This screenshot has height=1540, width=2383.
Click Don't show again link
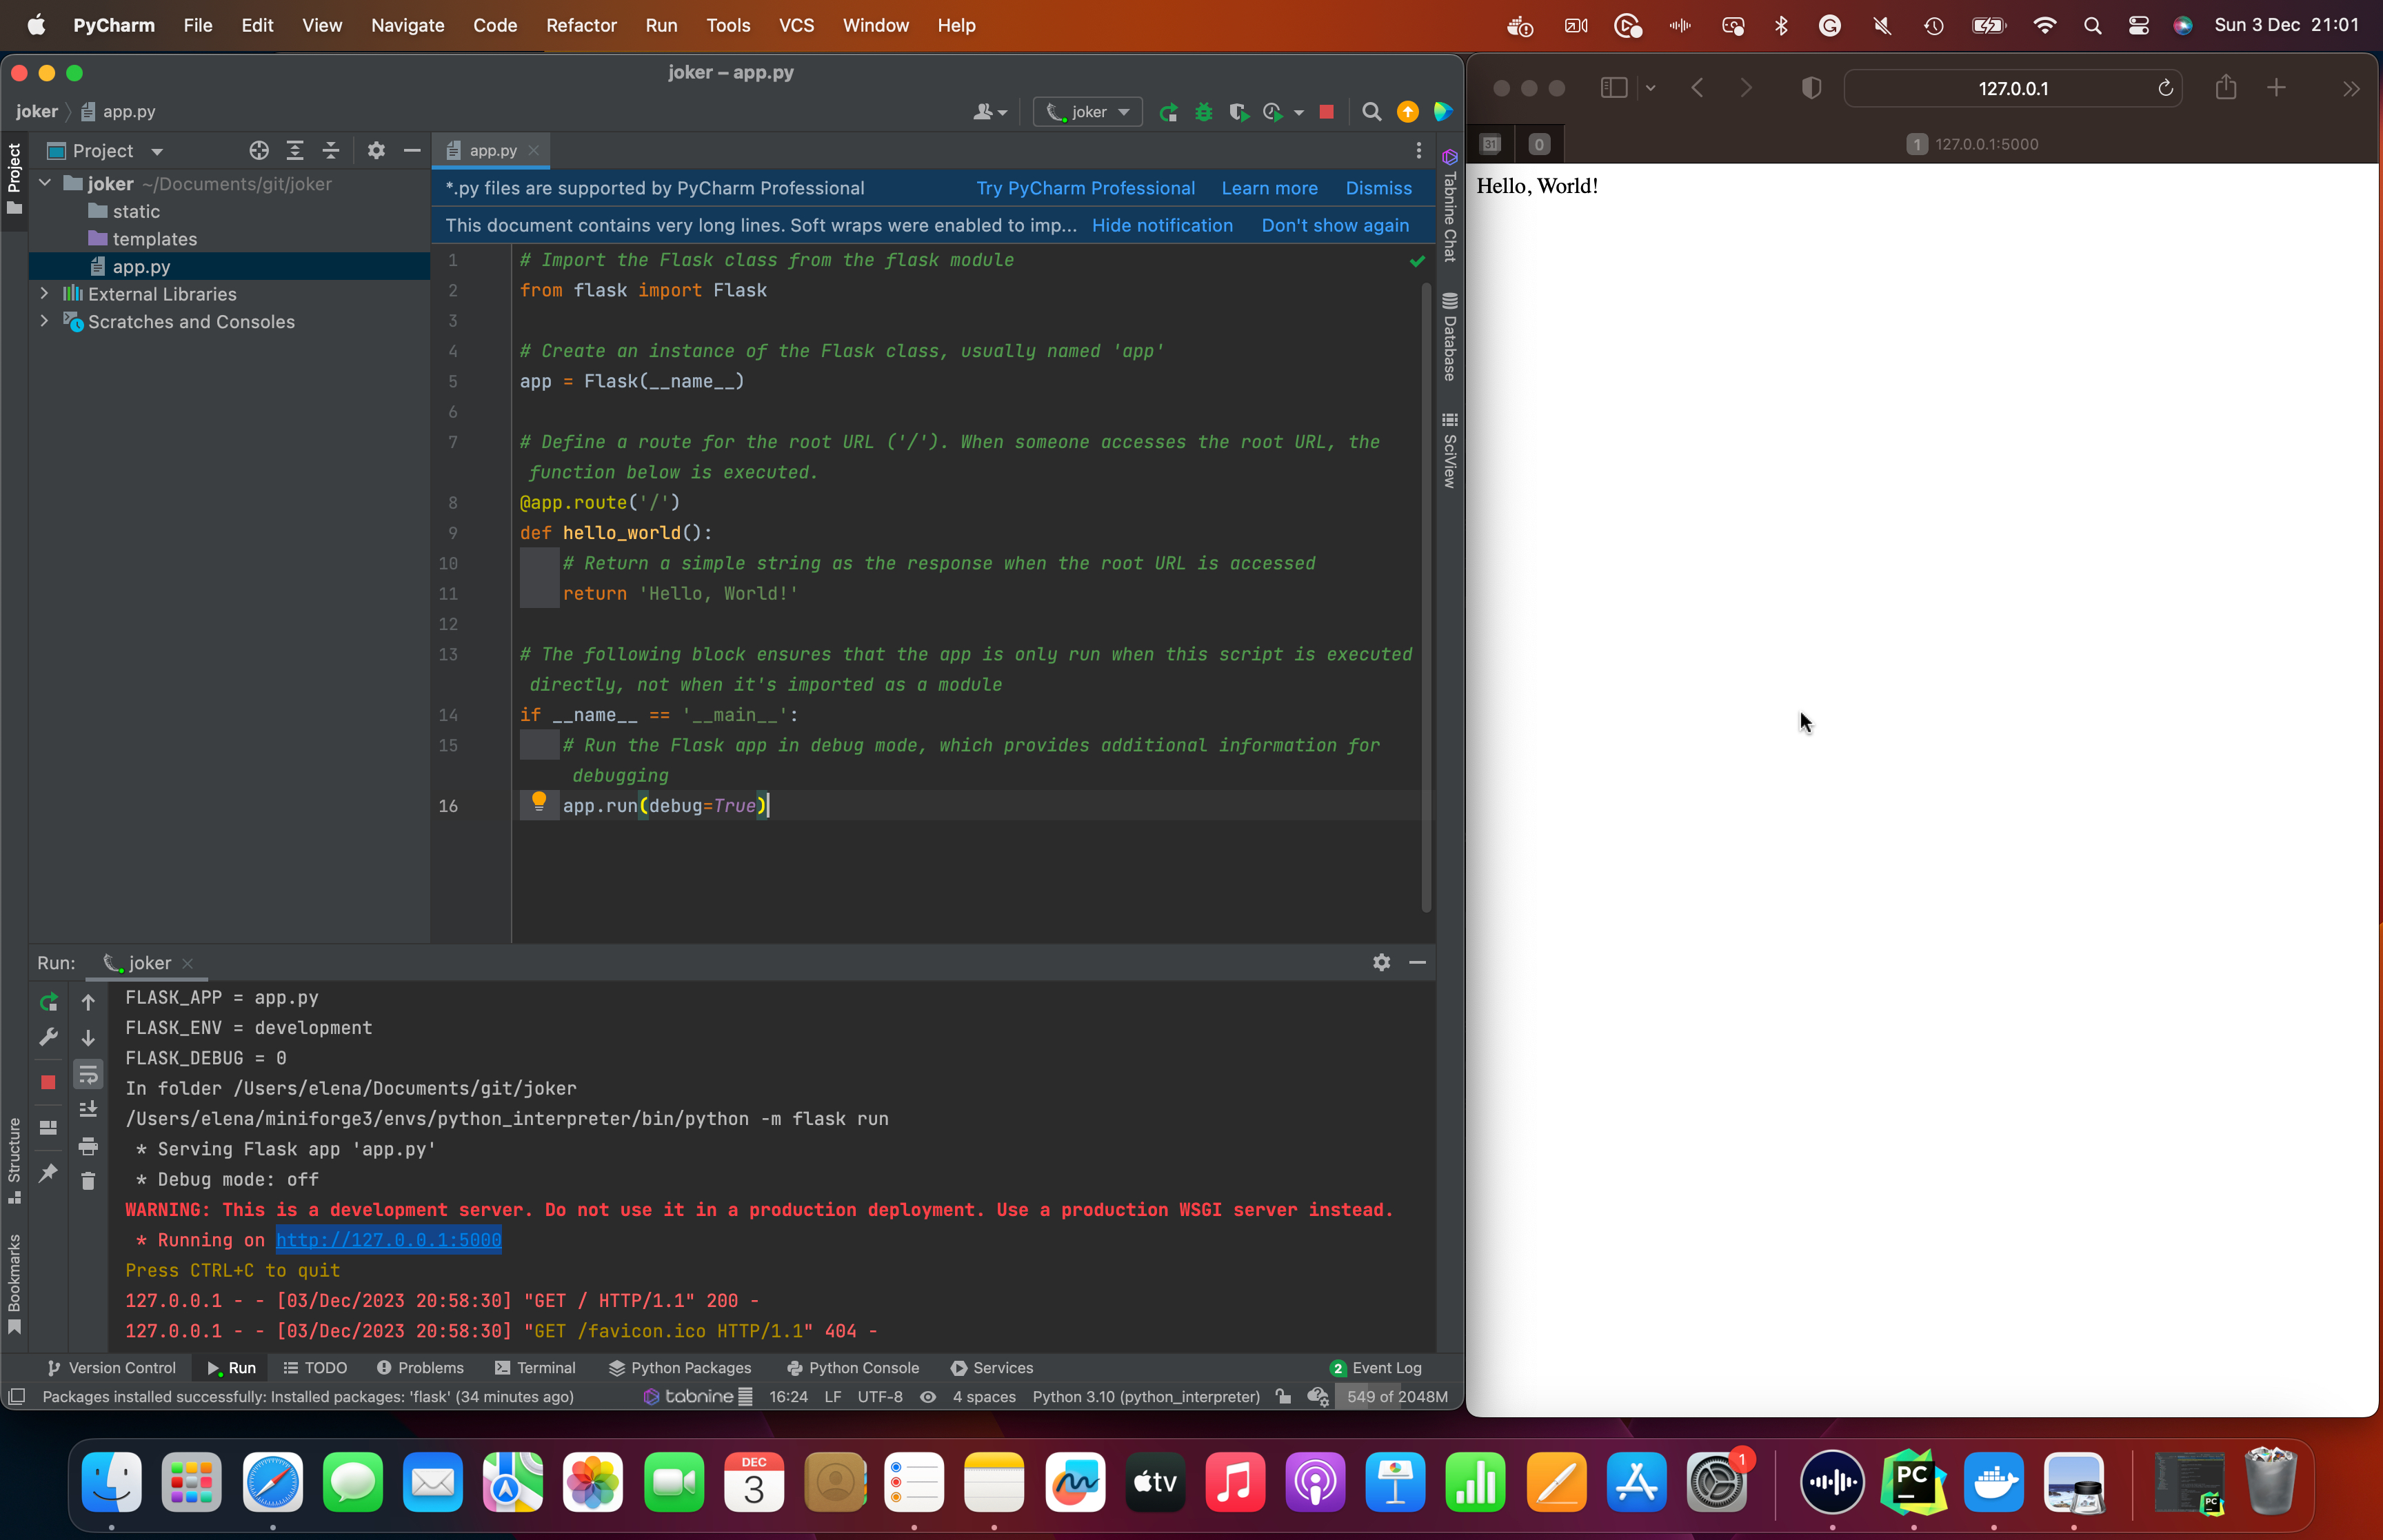1335,225
